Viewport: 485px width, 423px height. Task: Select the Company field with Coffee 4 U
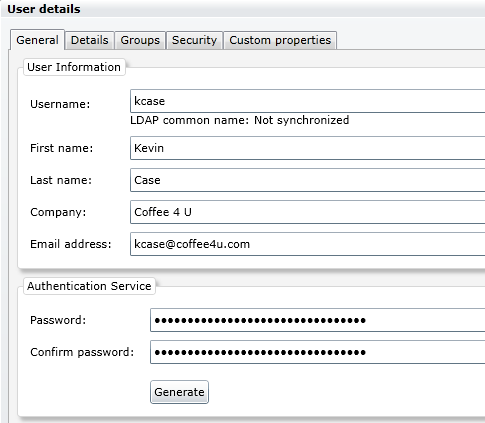307,212
